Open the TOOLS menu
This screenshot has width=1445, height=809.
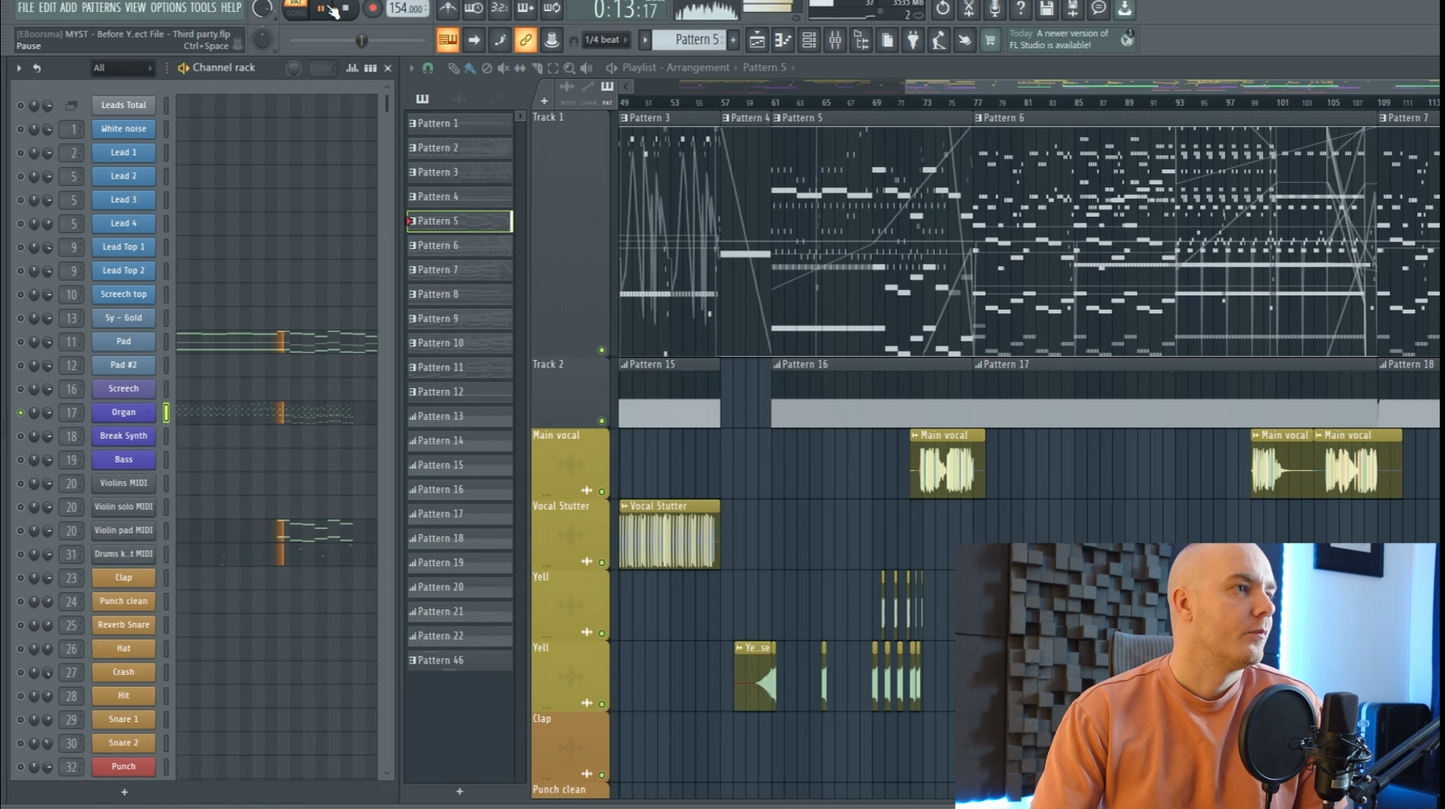[x=202, y=8]
